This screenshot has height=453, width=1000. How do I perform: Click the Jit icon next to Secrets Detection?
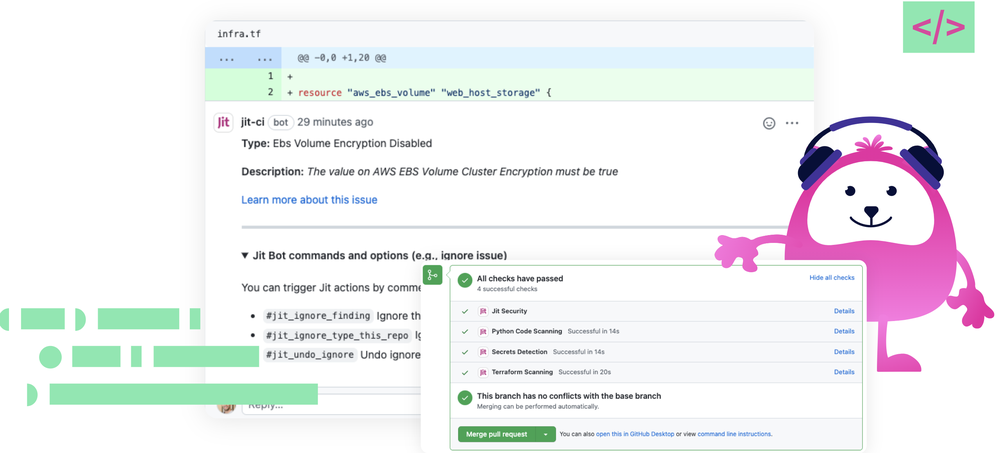pyautogui.click(x=483, y=352)
